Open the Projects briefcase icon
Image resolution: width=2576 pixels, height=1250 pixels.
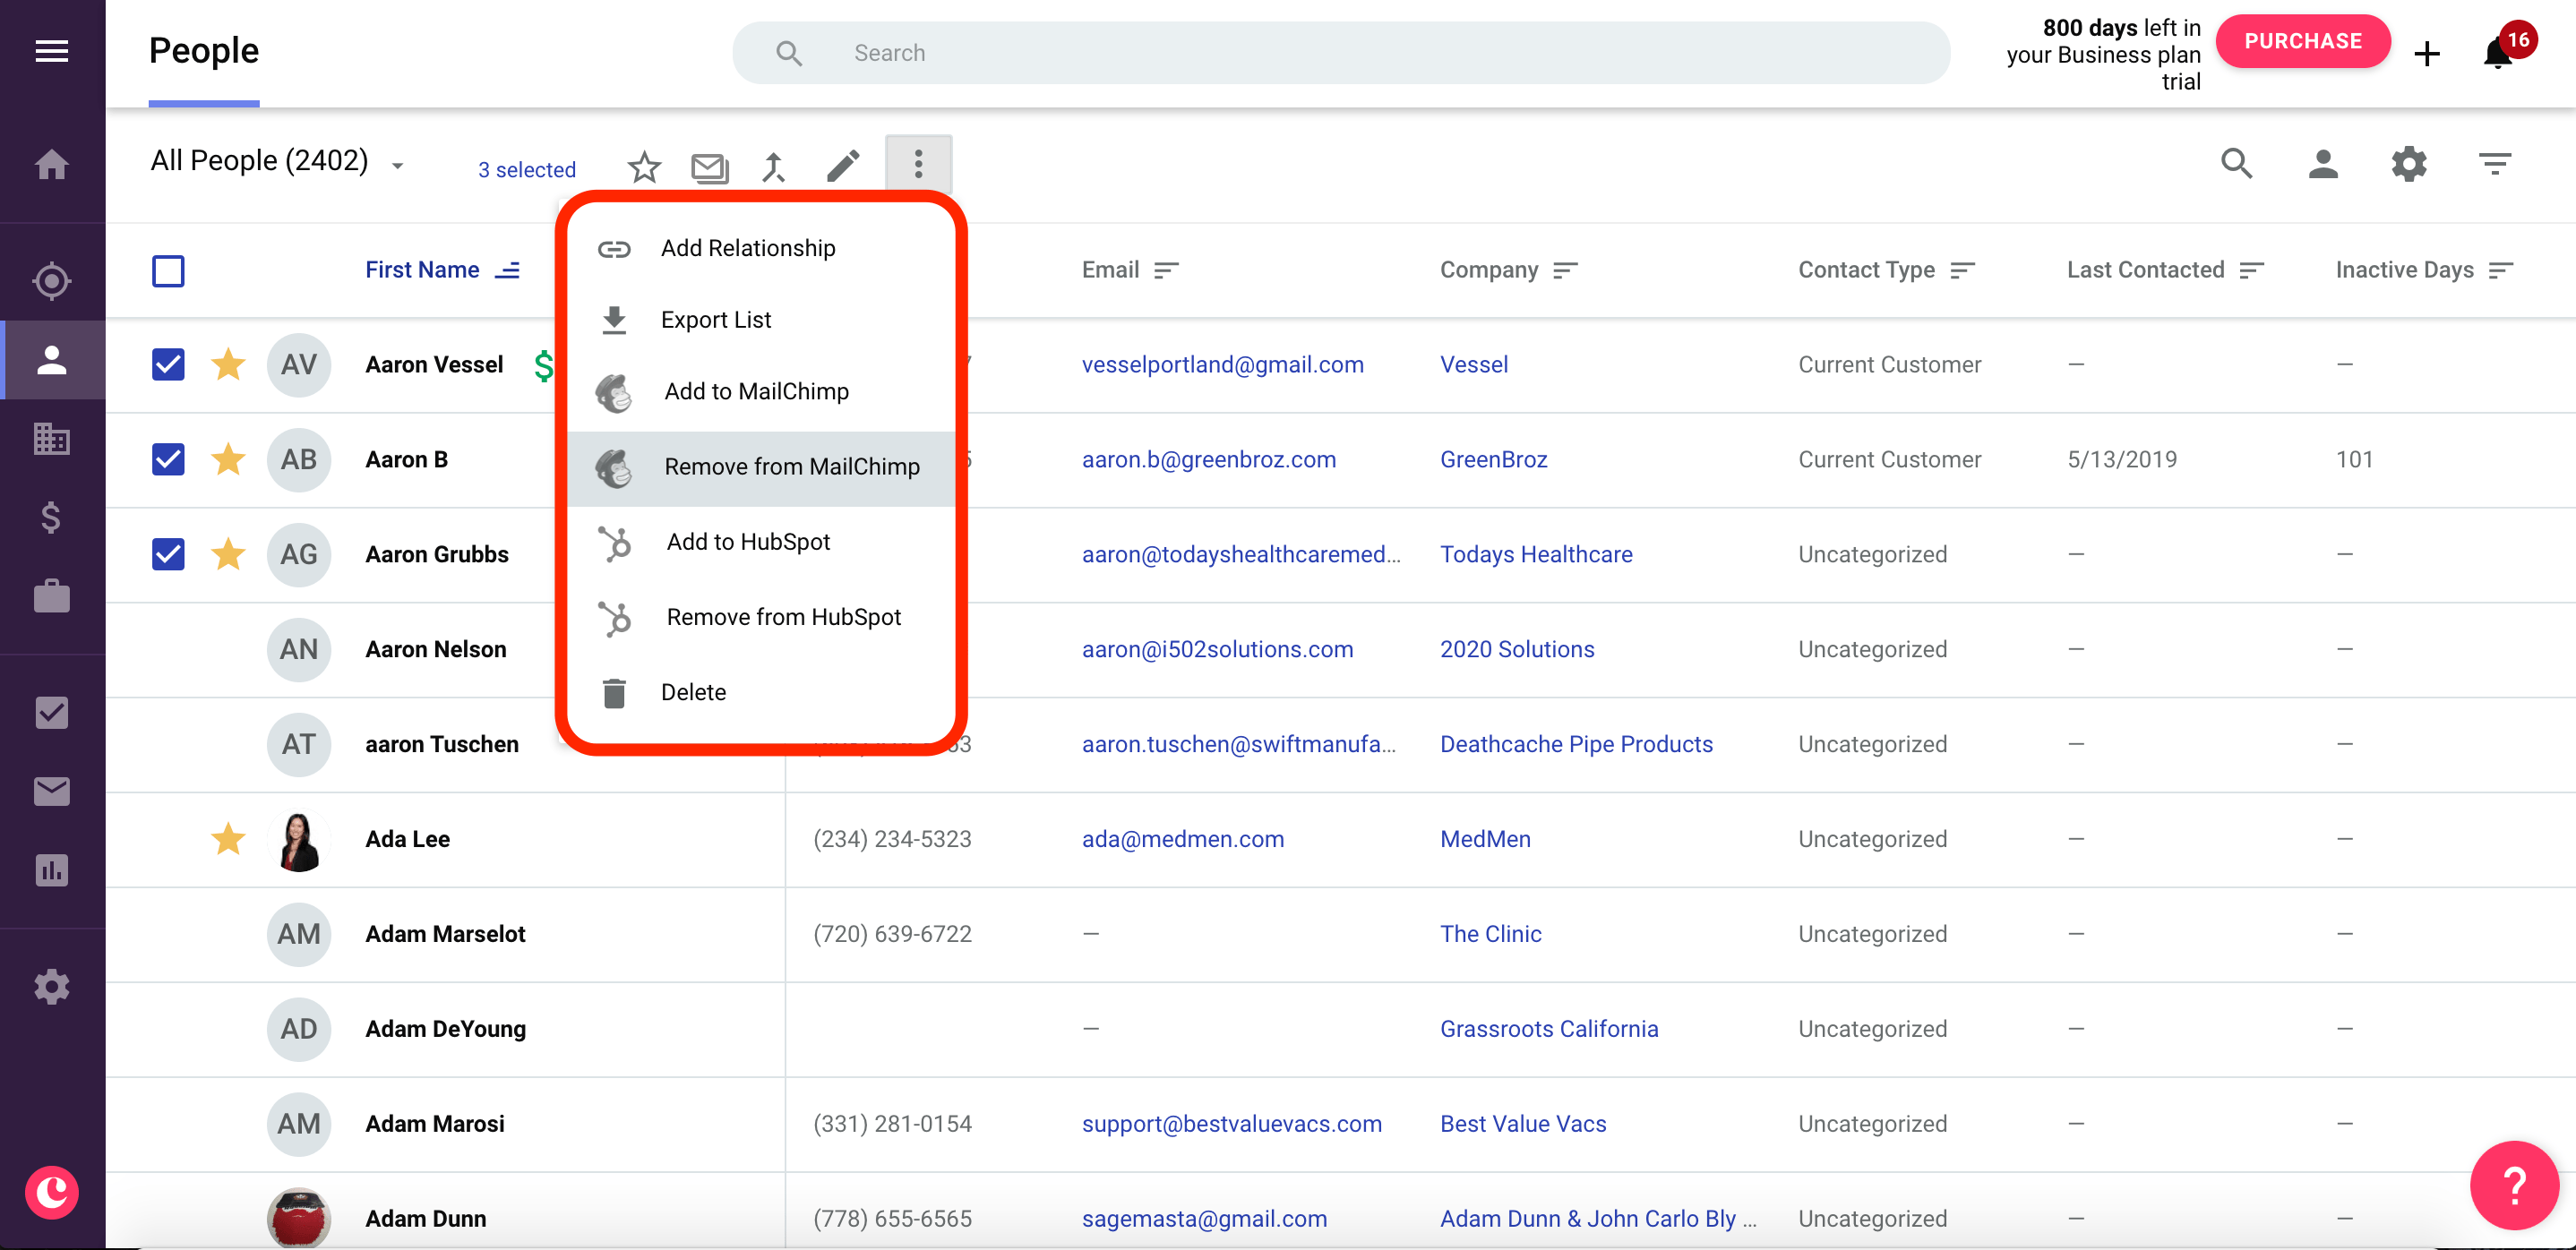coord(51,596)
